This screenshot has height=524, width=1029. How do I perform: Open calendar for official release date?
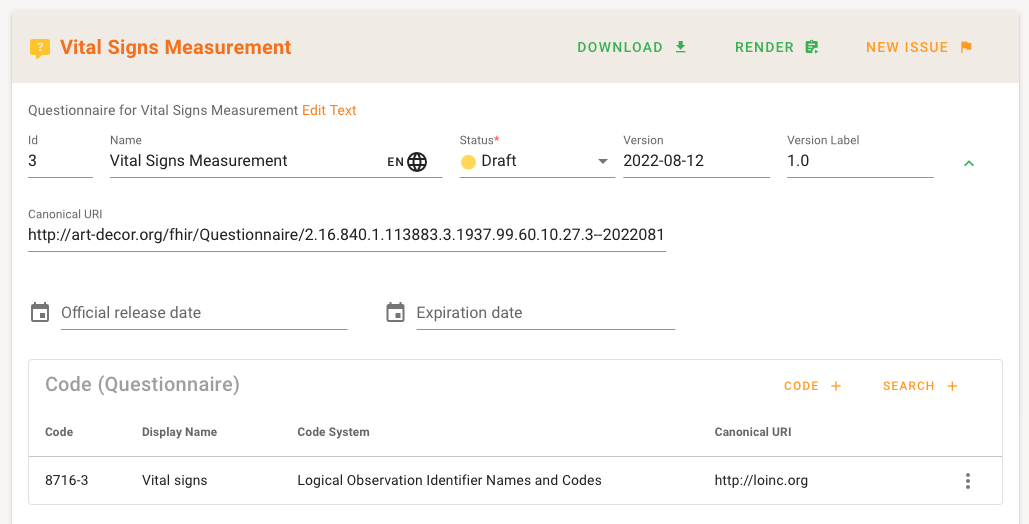tap(40, 313)
